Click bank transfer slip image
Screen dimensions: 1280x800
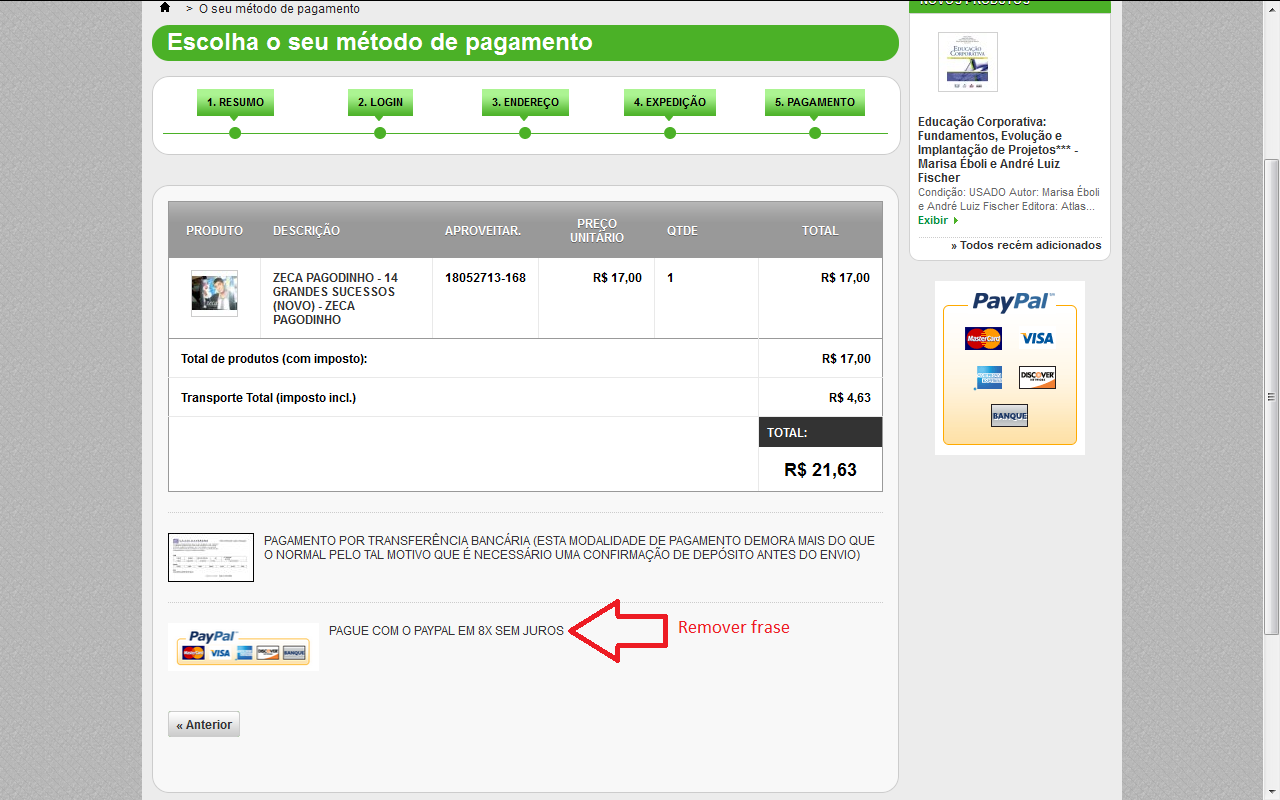tap(211, 557)
